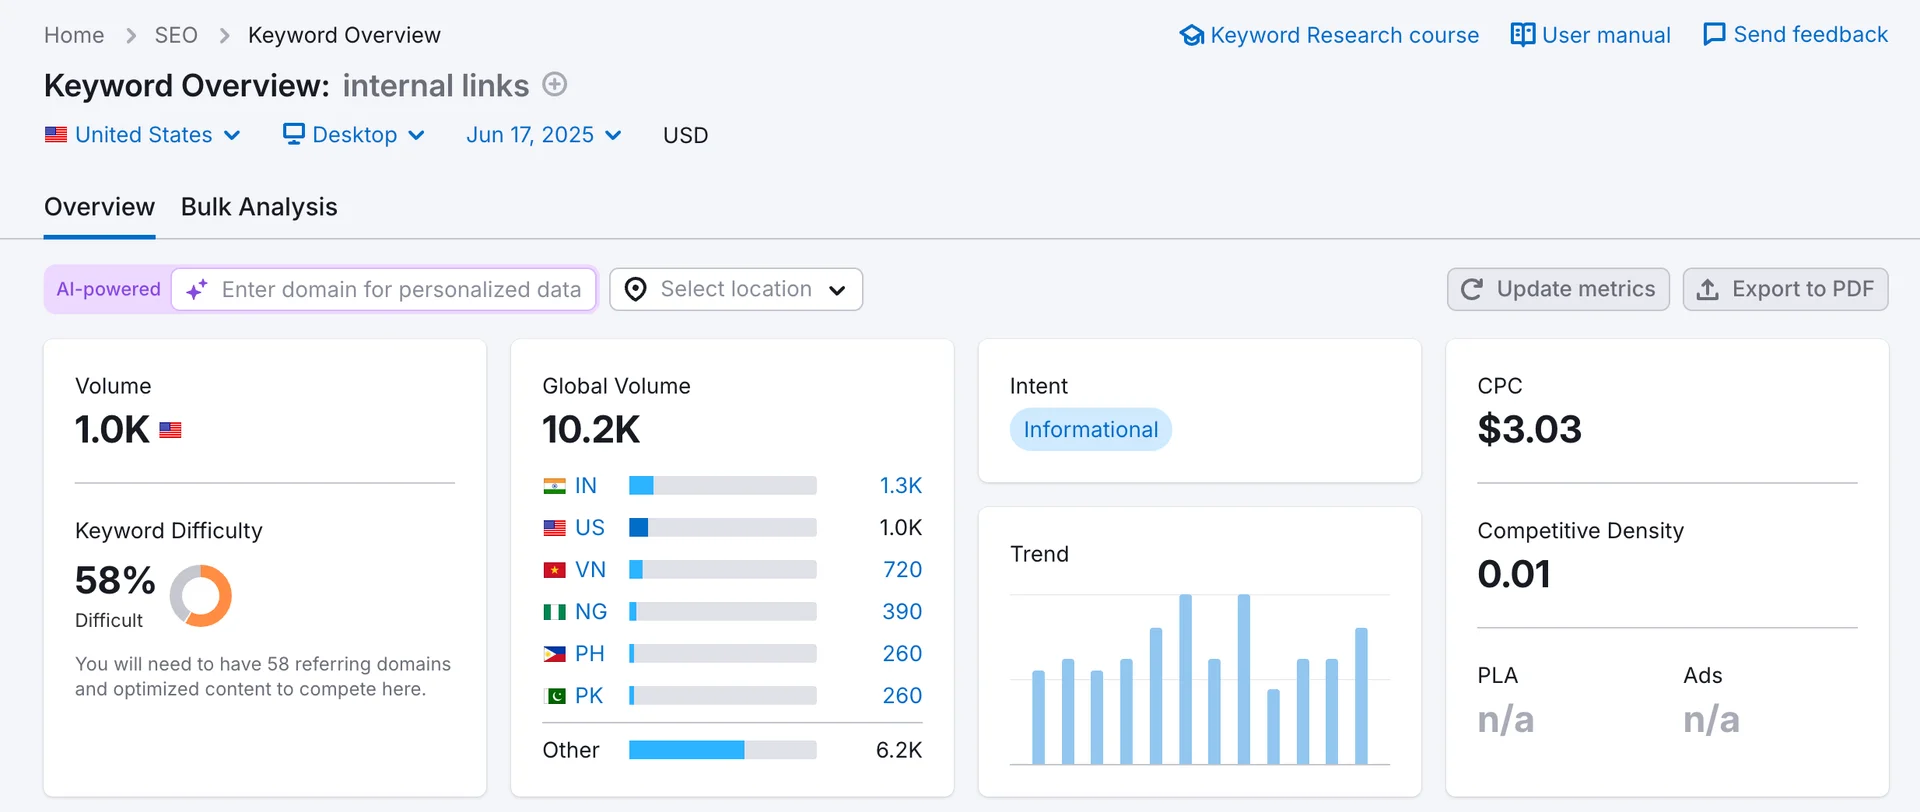The width and height of the screenshot is (1920, 812).
Task: Click the IN country code link
Action: pos(586,486)
